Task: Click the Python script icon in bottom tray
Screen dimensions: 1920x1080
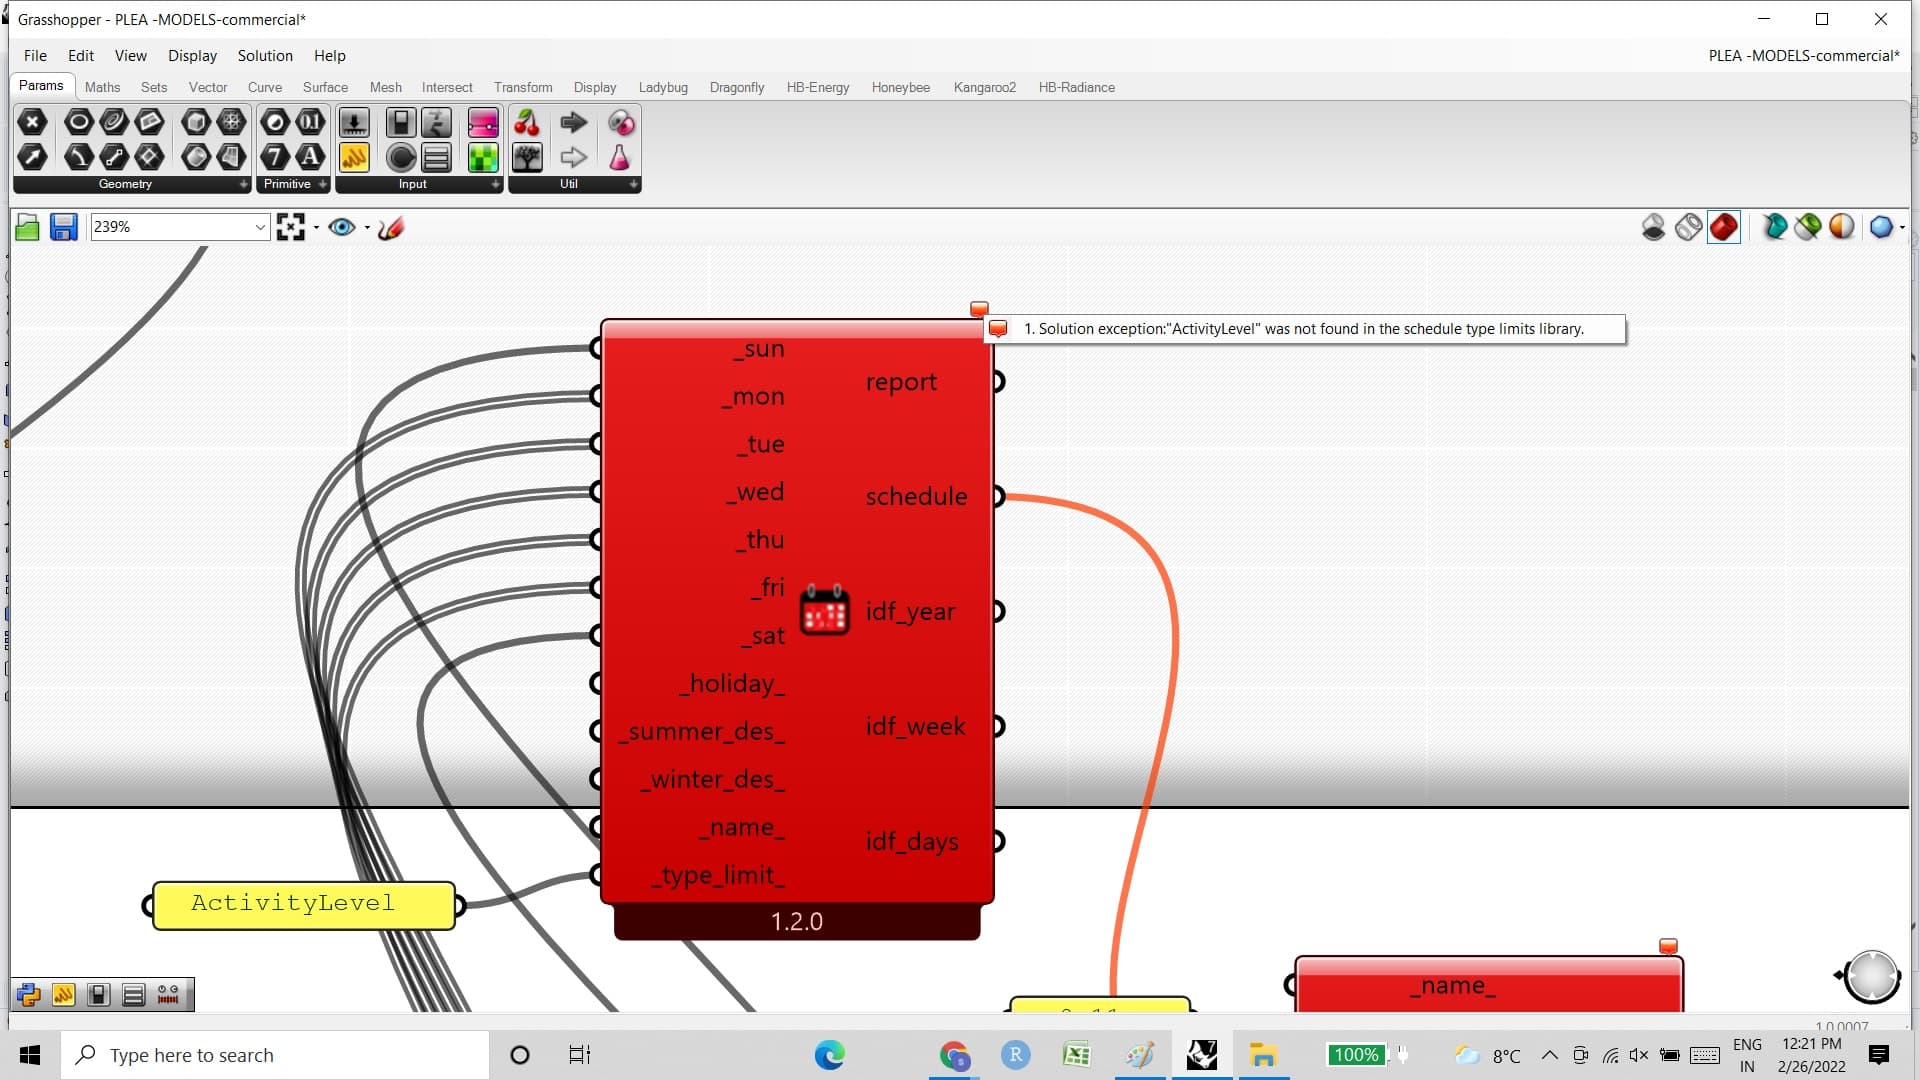Action: tap(28, 994)
